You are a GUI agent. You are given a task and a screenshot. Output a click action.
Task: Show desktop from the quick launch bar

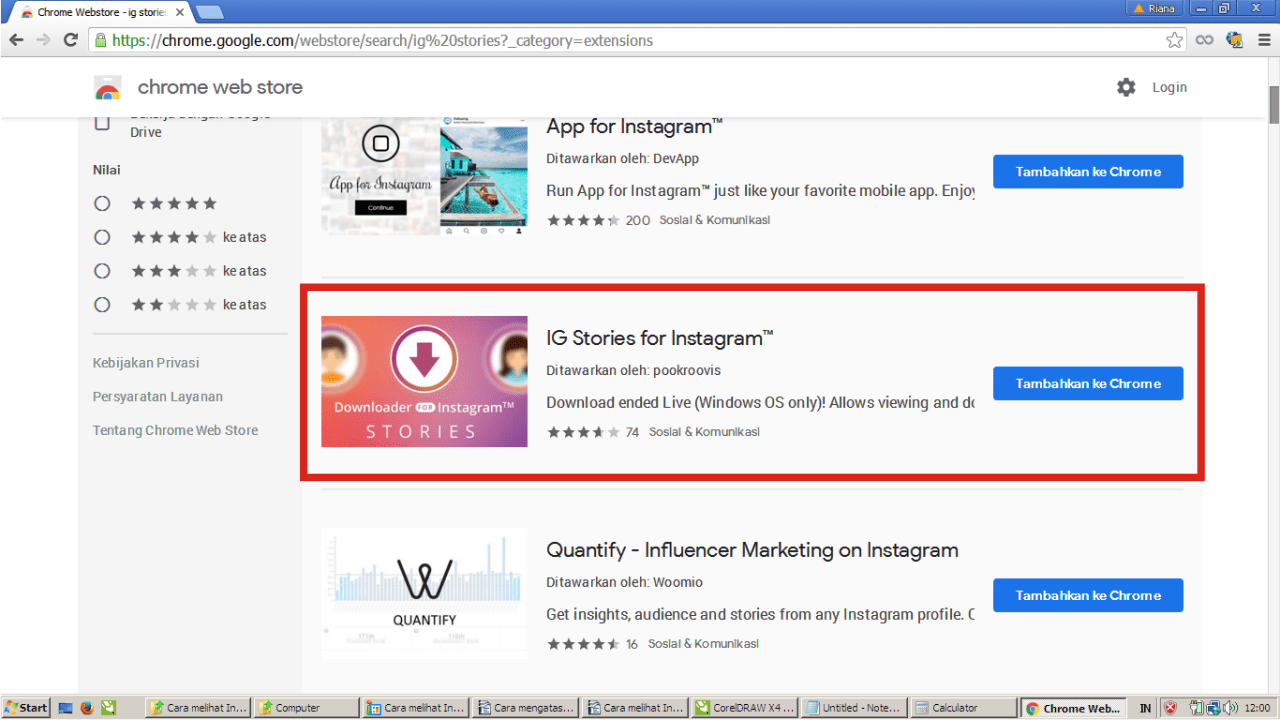tap(66, 708)
